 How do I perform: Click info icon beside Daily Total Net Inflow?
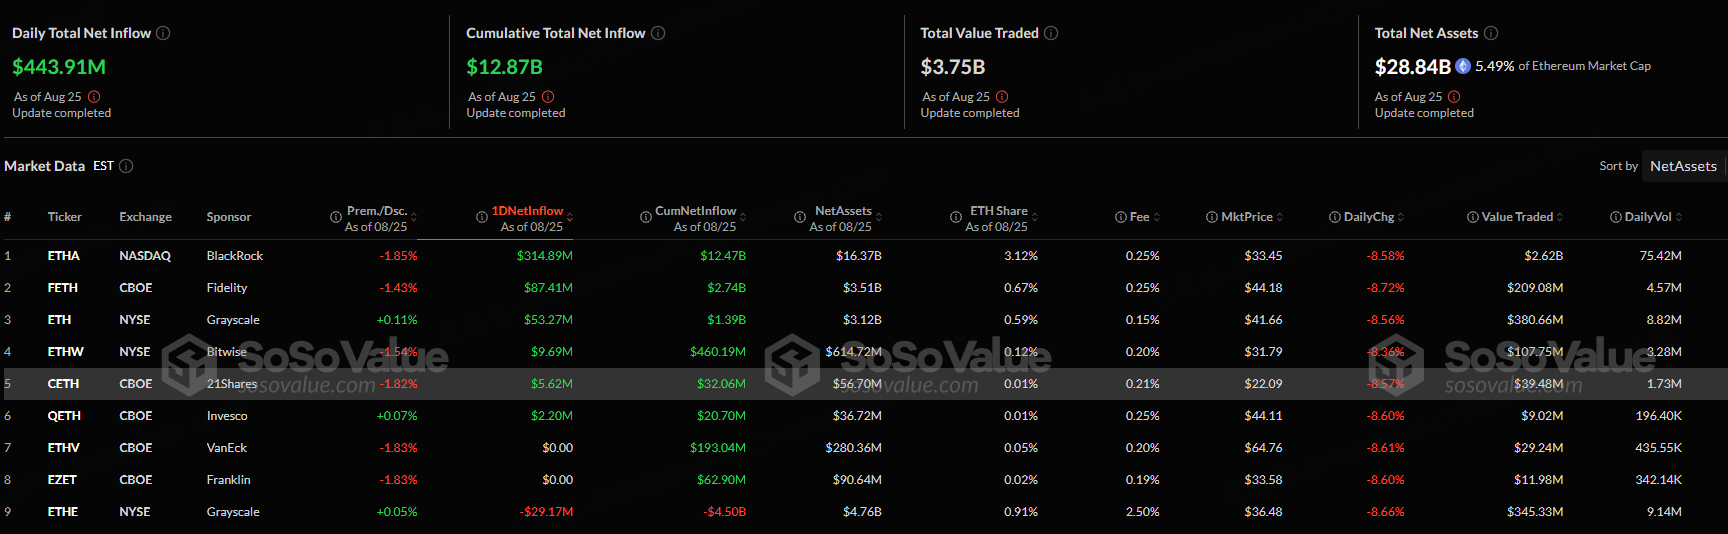coord(163,33)
